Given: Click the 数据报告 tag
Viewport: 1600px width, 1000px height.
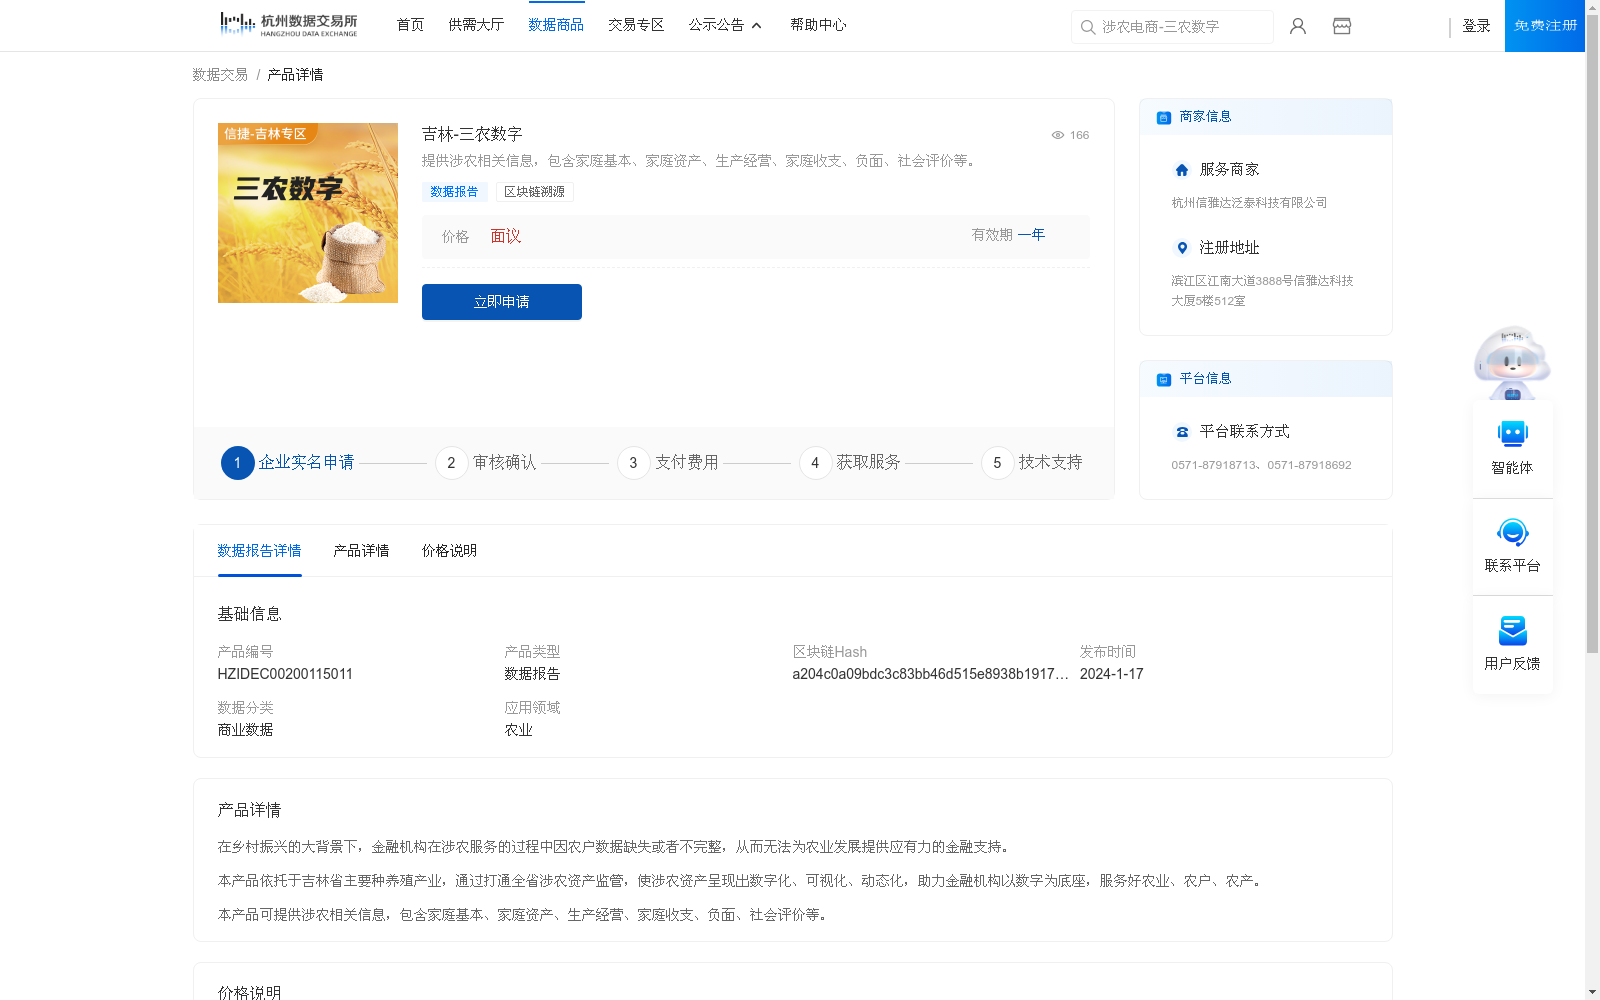Looking at the screenshot, I should tap(454, 192).
